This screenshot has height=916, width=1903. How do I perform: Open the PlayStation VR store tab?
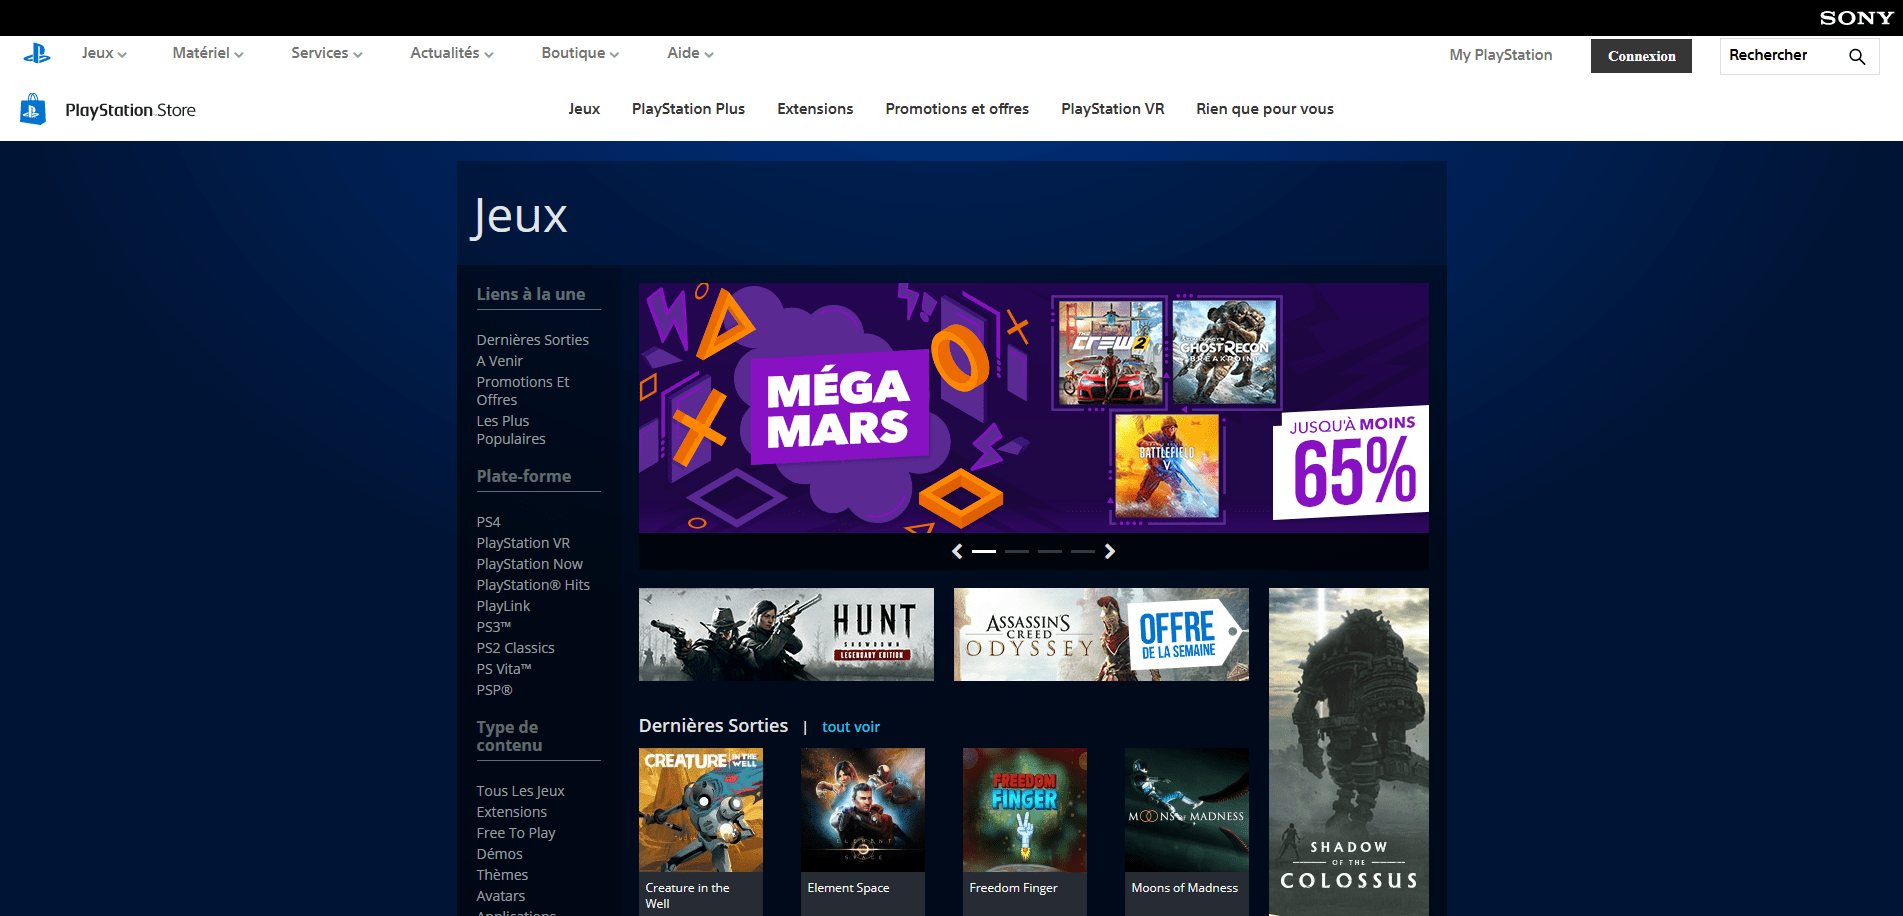click(x=1113, y=109)
